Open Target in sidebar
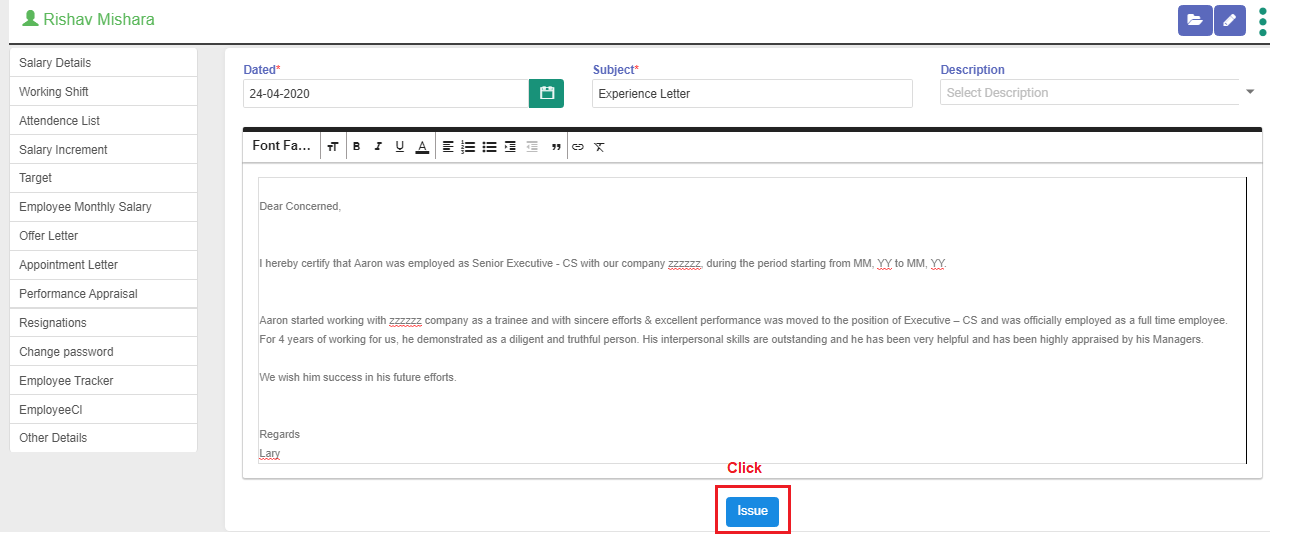1301x536 pixels. (104, 178)
